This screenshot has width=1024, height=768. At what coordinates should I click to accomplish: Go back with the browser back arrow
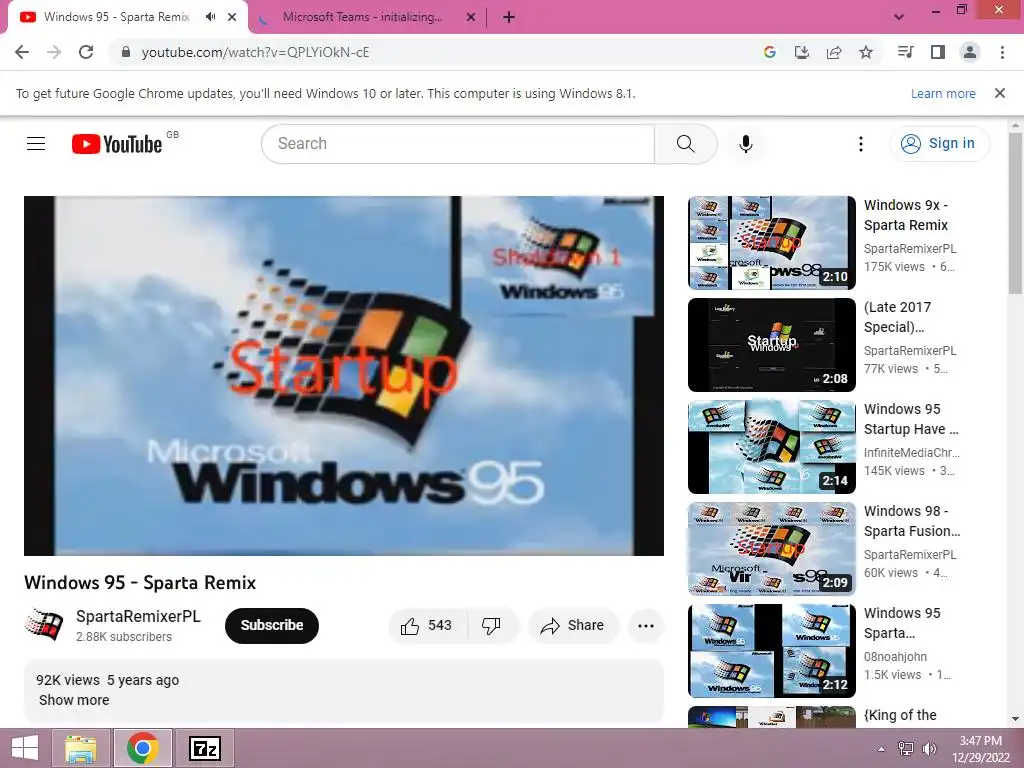22,52
